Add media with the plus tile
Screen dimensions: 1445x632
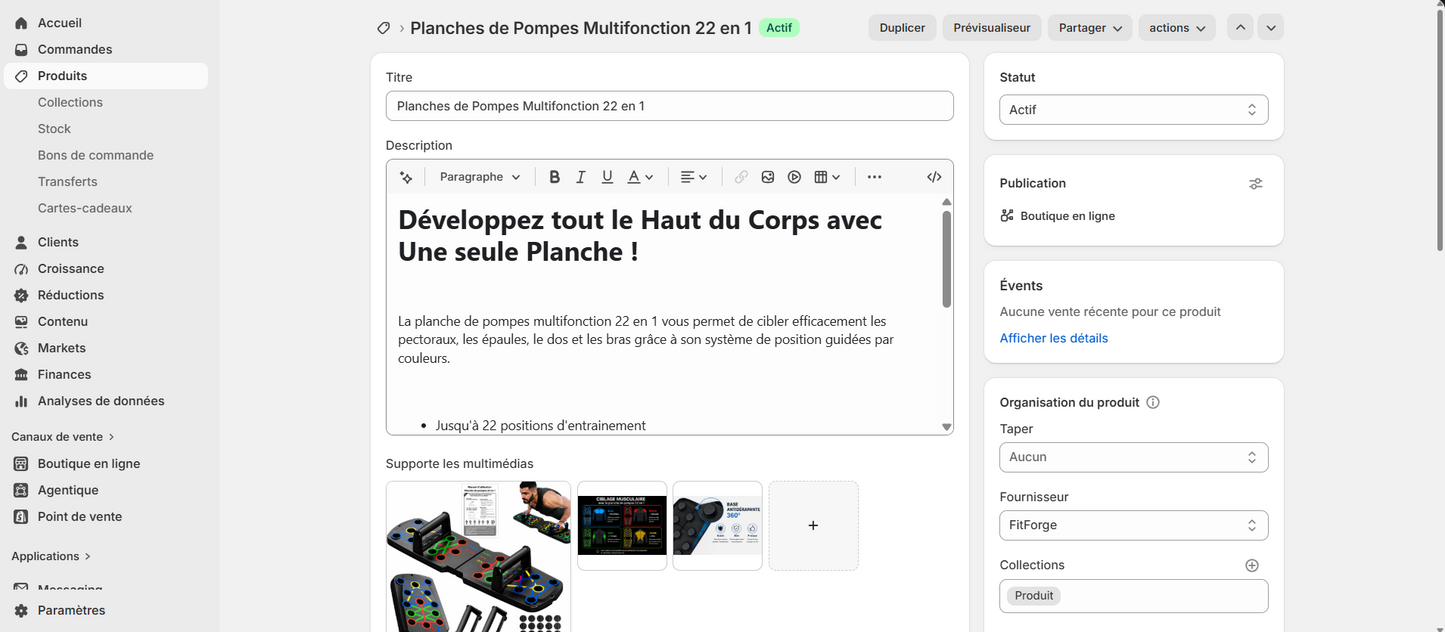(813, 526)
